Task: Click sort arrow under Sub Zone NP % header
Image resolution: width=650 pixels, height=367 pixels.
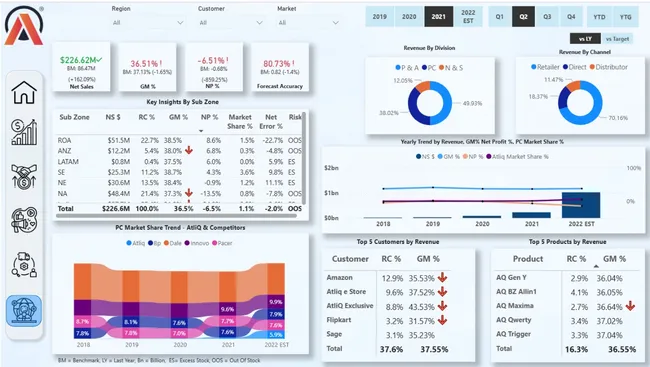Action: click(201, 131)
